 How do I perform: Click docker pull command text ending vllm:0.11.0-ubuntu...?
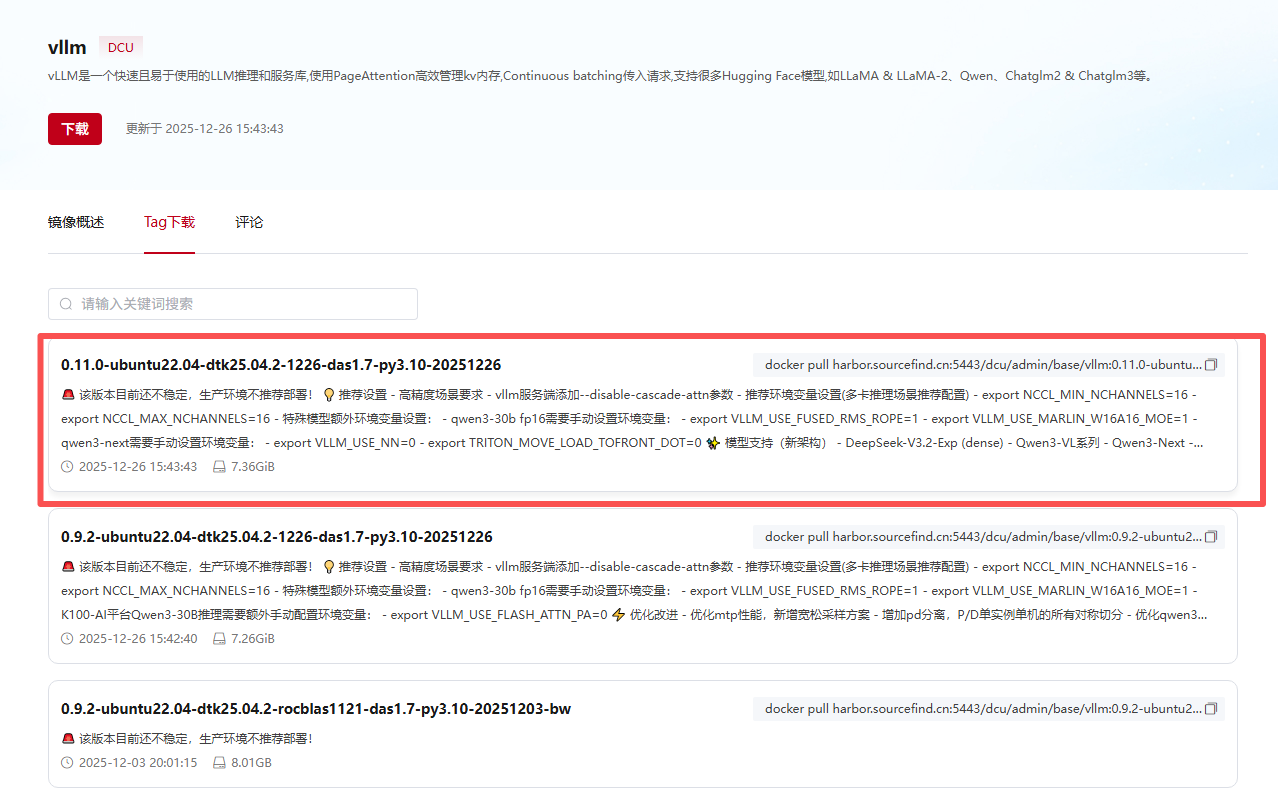tap(983, 365)
